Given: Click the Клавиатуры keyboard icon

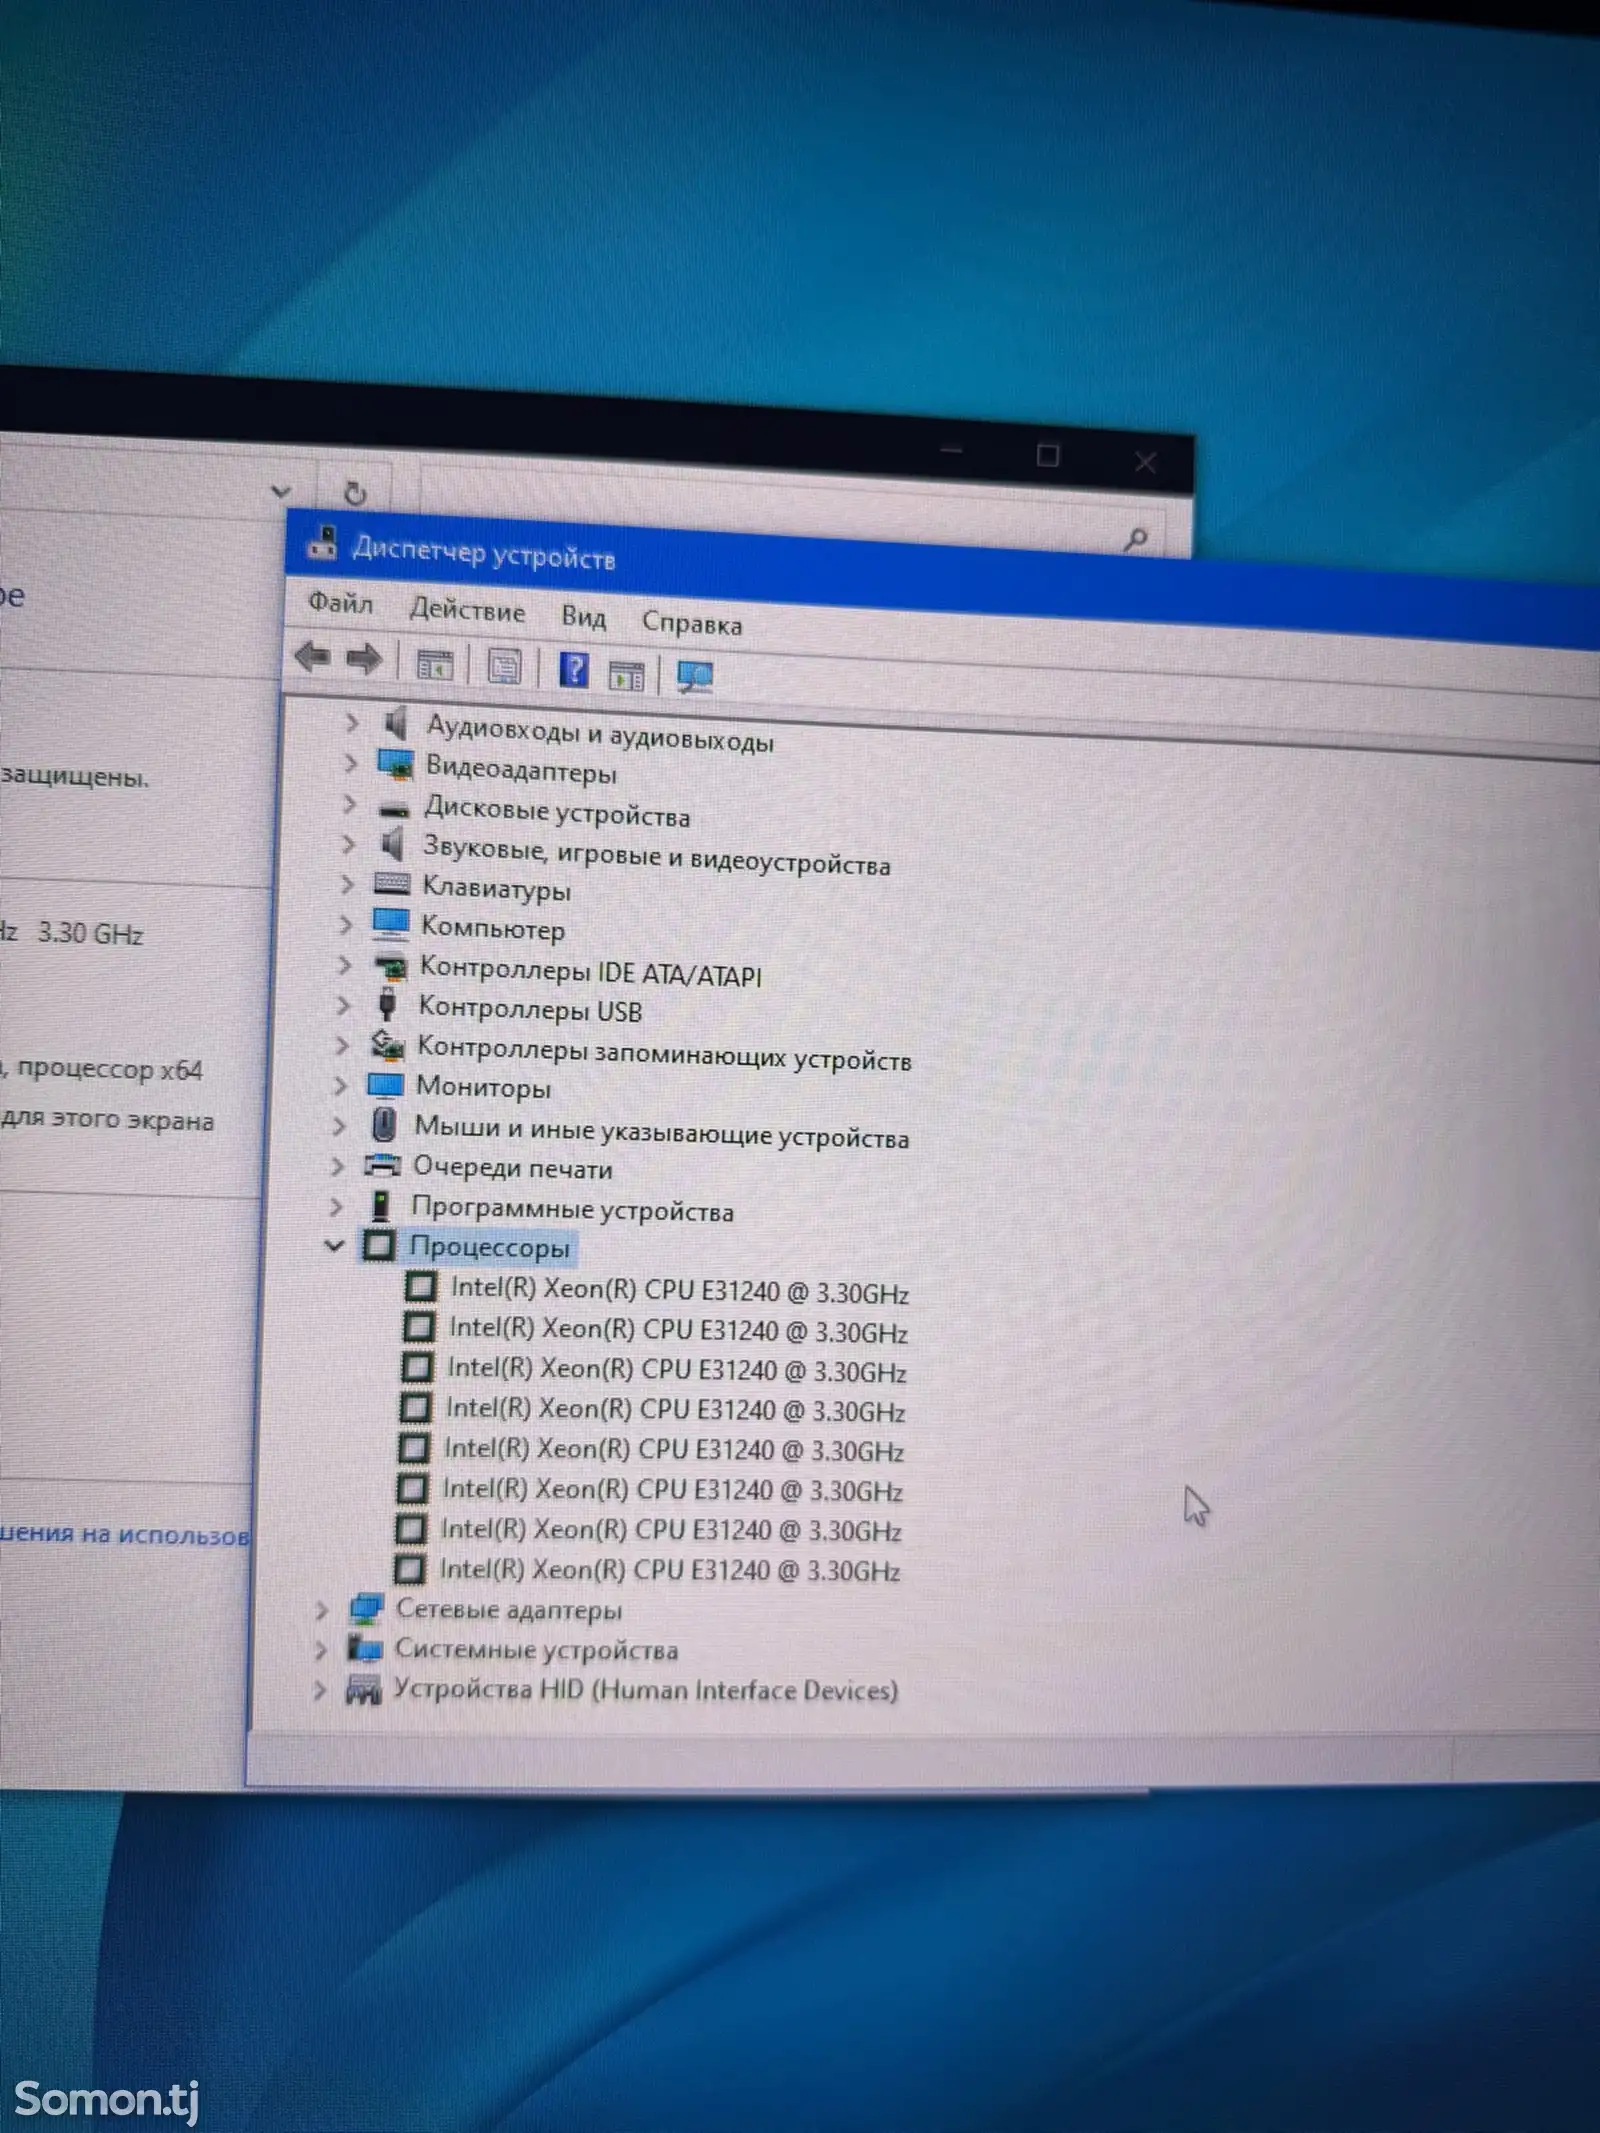Looking at the screenshot, I should coord(391,884).
